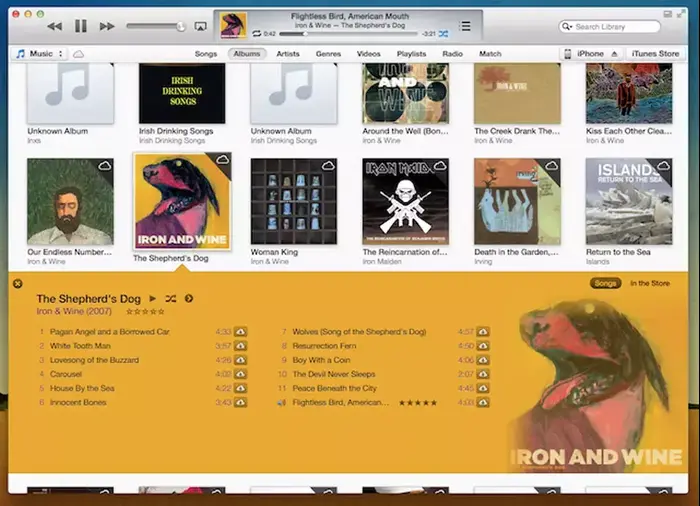The height and width of the screenshot is (506, 700).
Task: Download White Tooth Man from iCloud
Action: 241,346
